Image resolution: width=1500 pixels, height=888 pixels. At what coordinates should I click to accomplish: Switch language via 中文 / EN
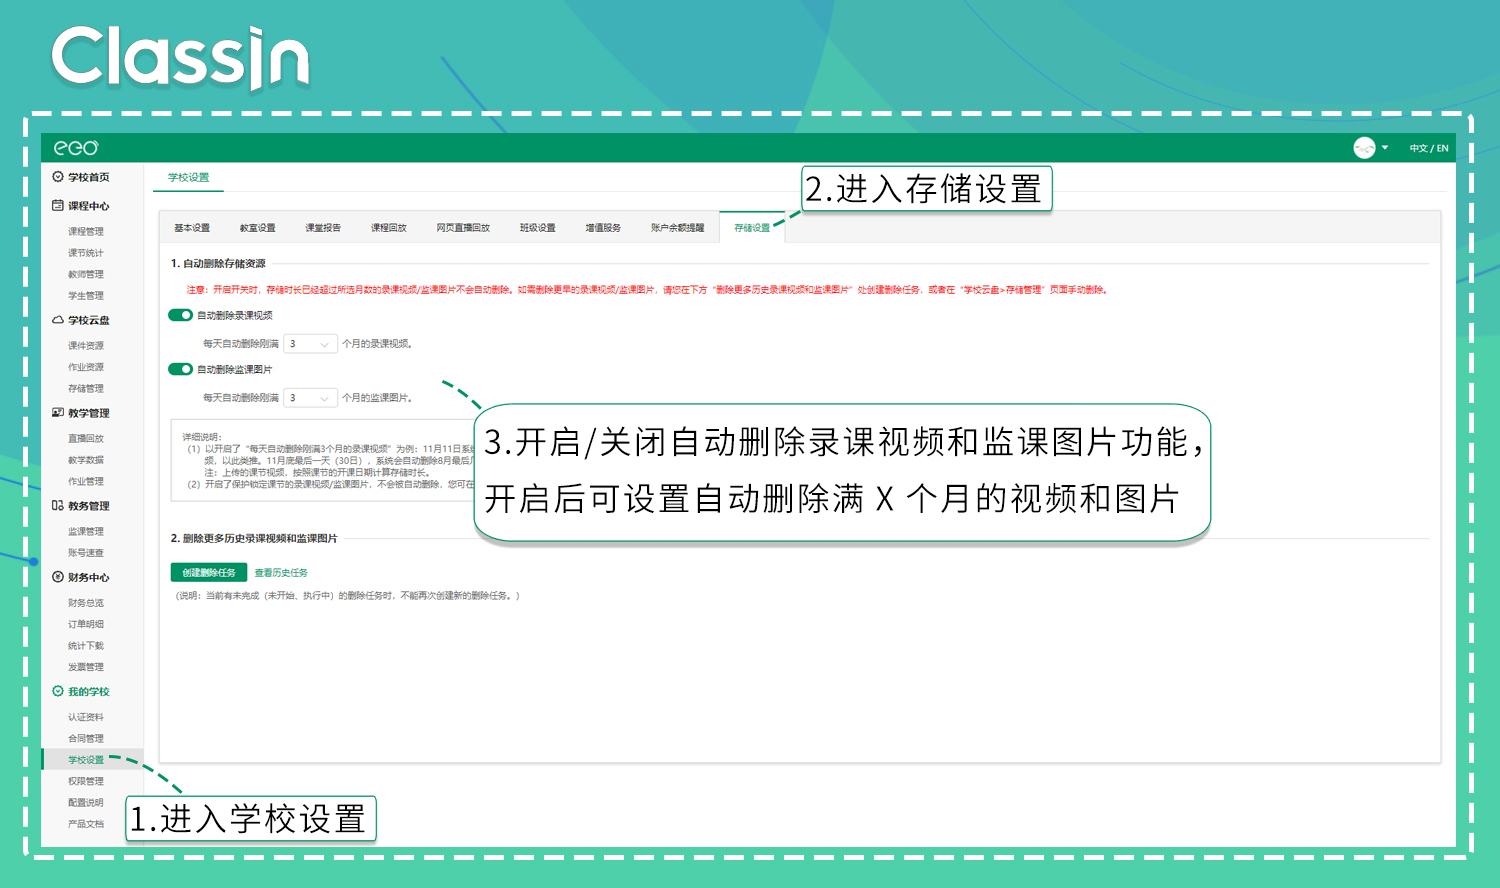[1429, 148]
